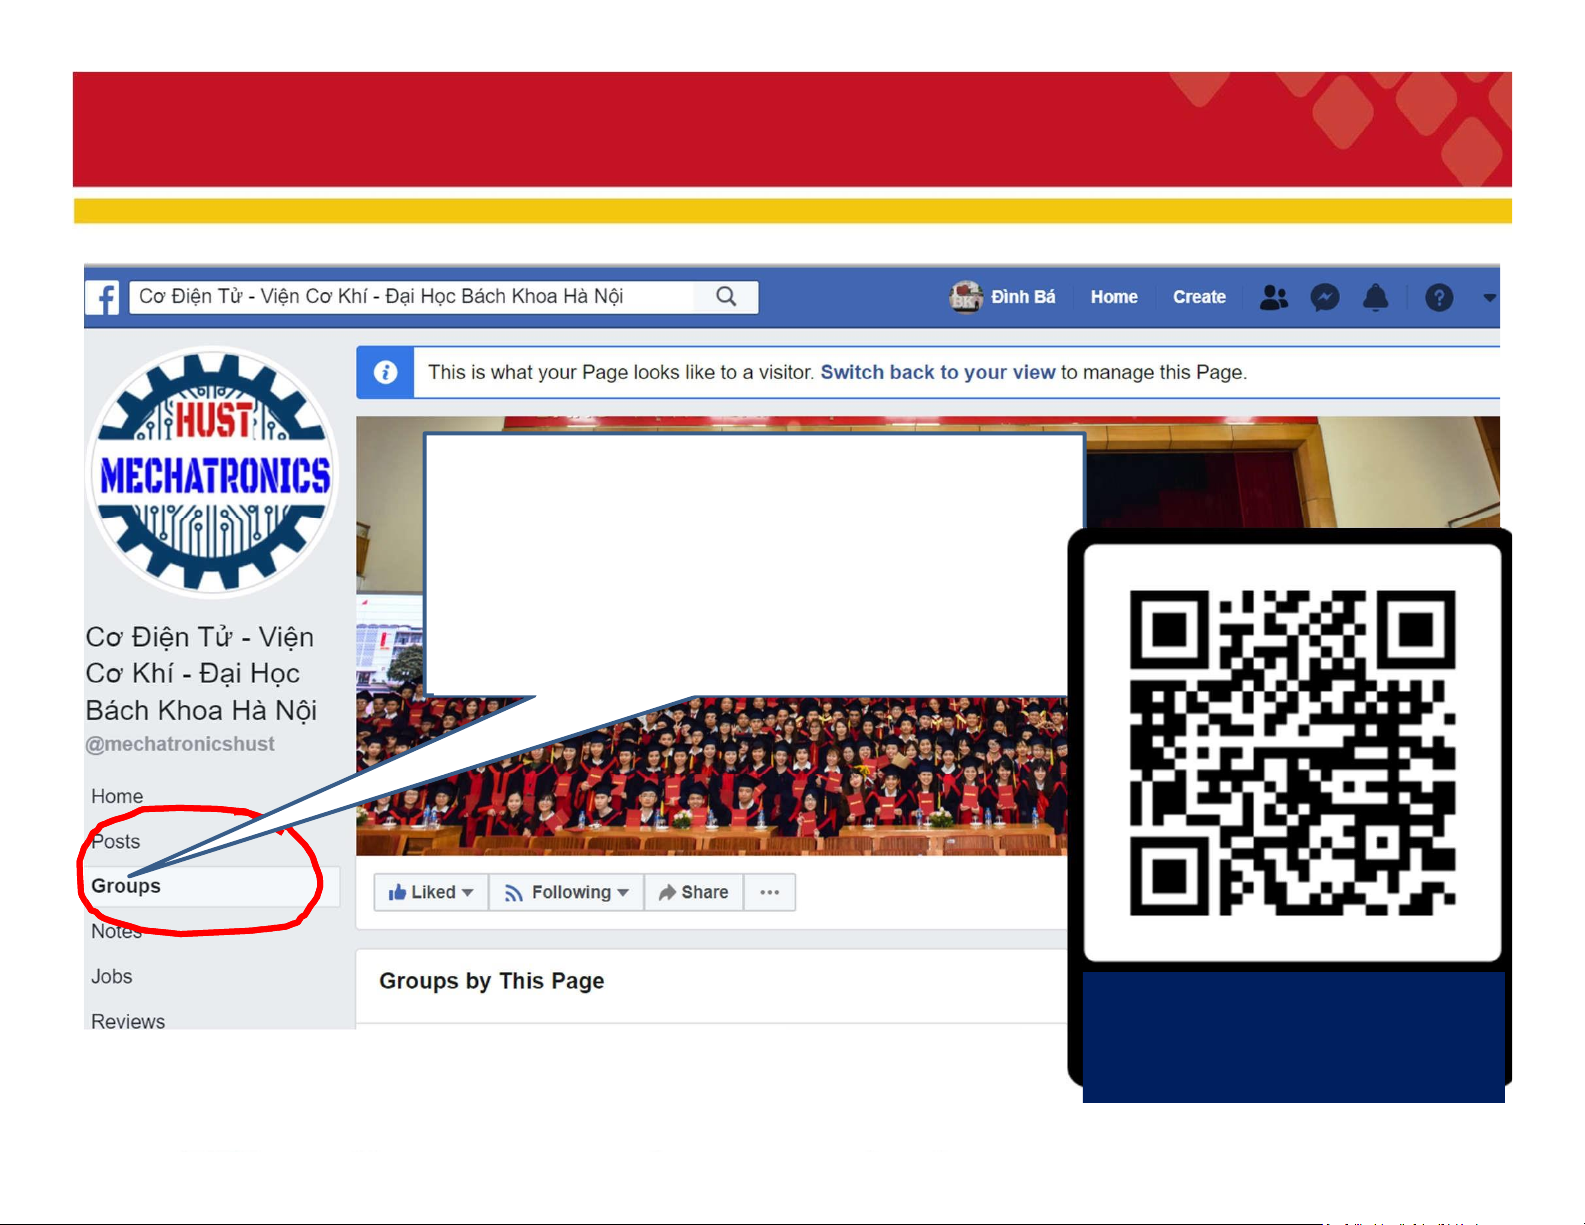
Task: Open the three-dots more options button
Action: (x=769, y=892)
